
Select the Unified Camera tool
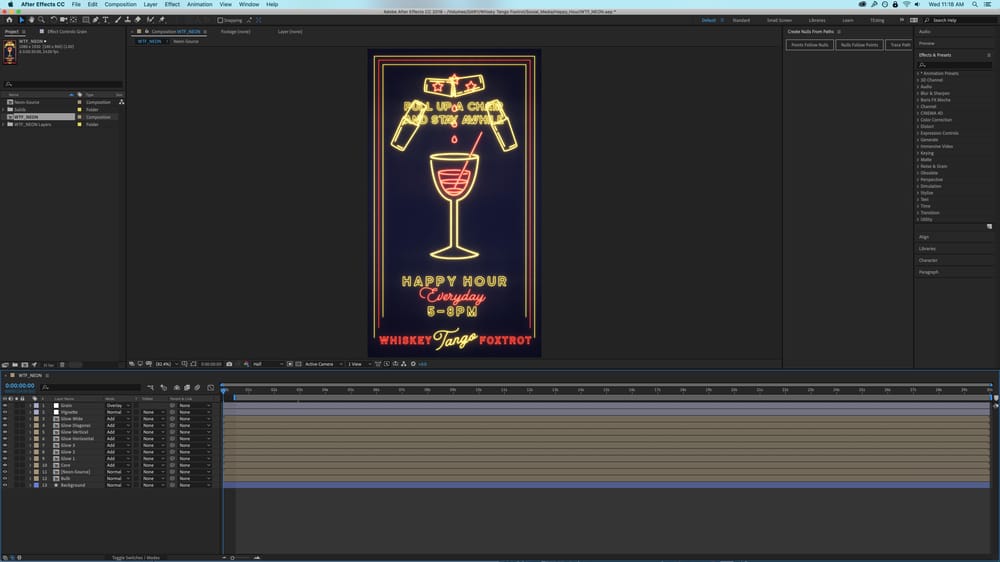pyautogui.click(x=63, y=20)
